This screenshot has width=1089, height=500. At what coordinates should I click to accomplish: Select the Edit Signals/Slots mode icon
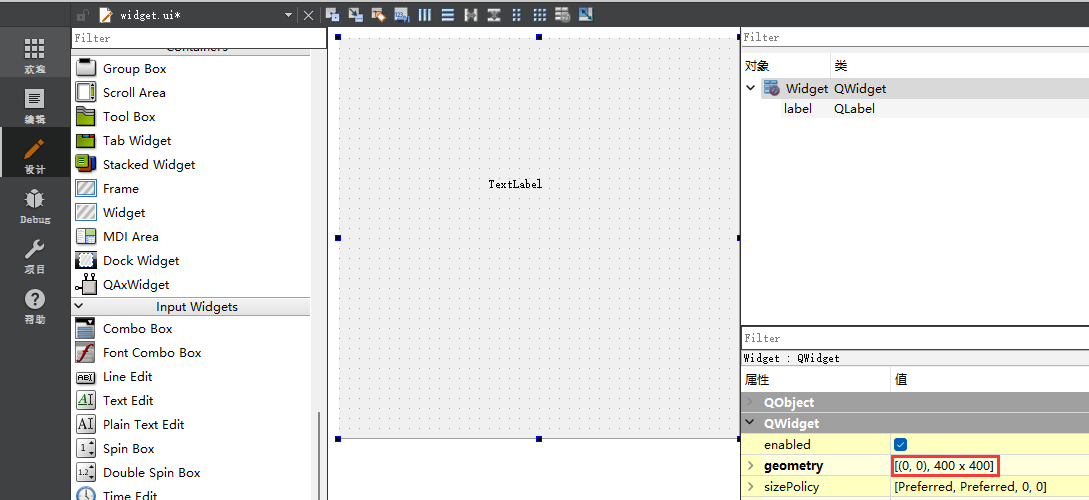click(x=356, y=14)
